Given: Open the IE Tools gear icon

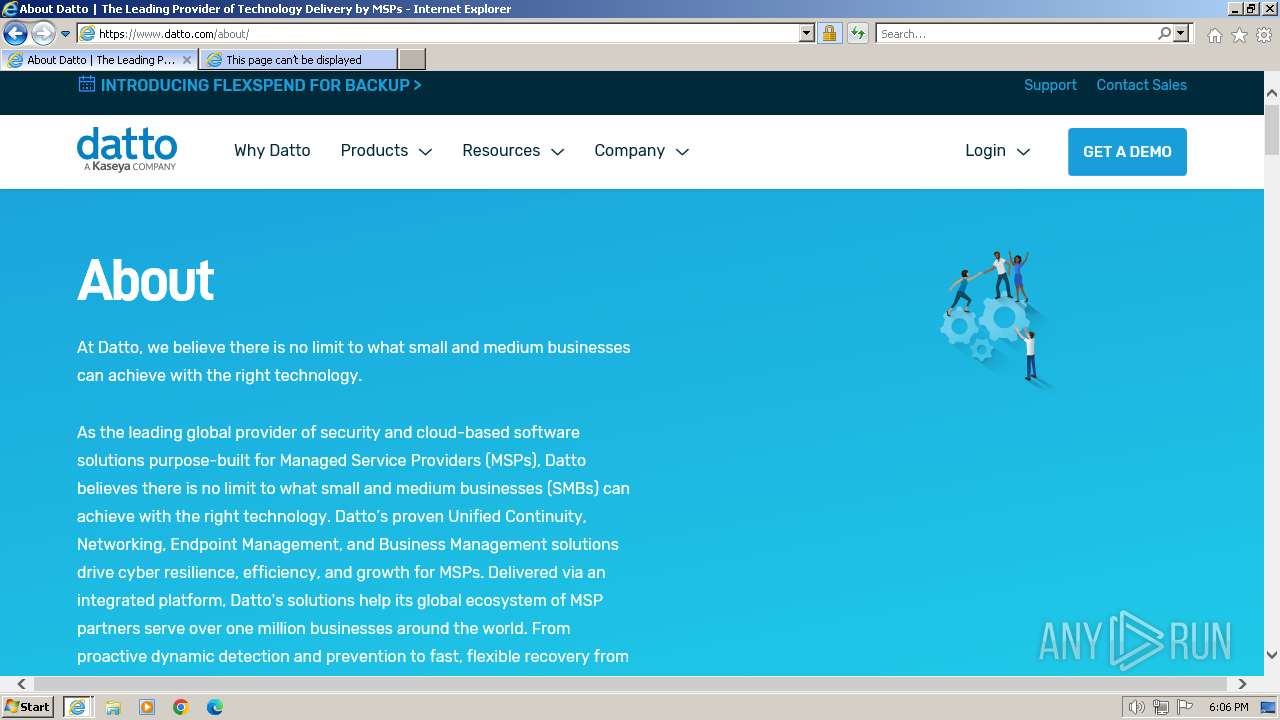Looking at the screenshot, I should click(1264, 35).
